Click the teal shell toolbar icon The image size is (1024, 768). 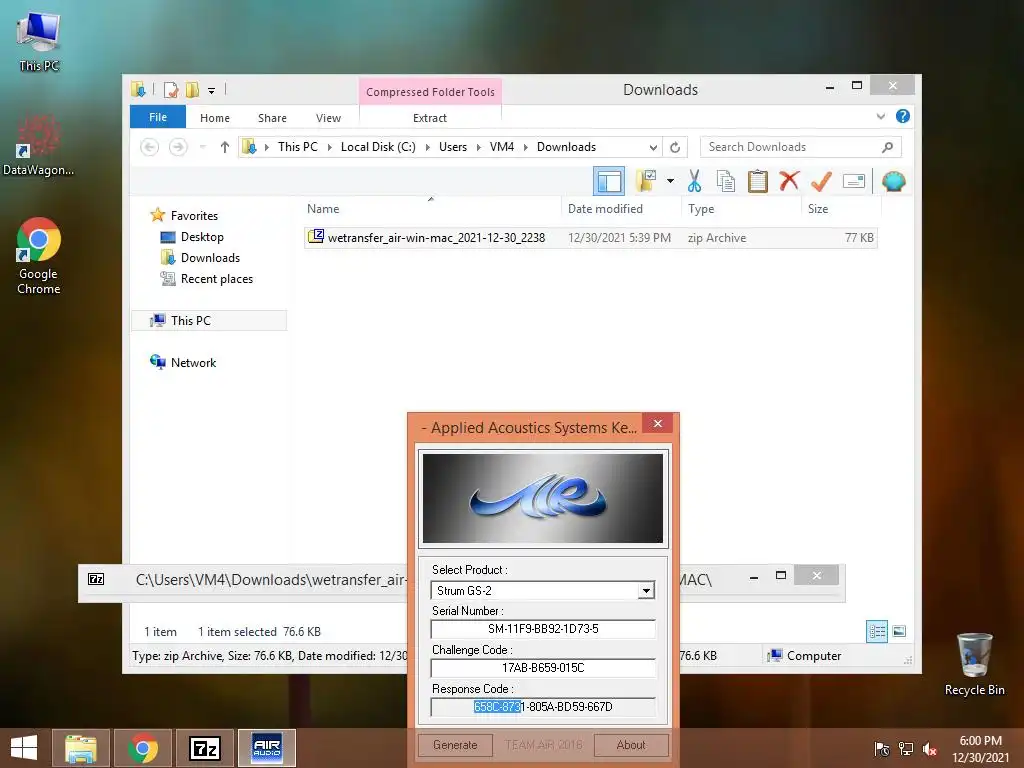(893, 181)
